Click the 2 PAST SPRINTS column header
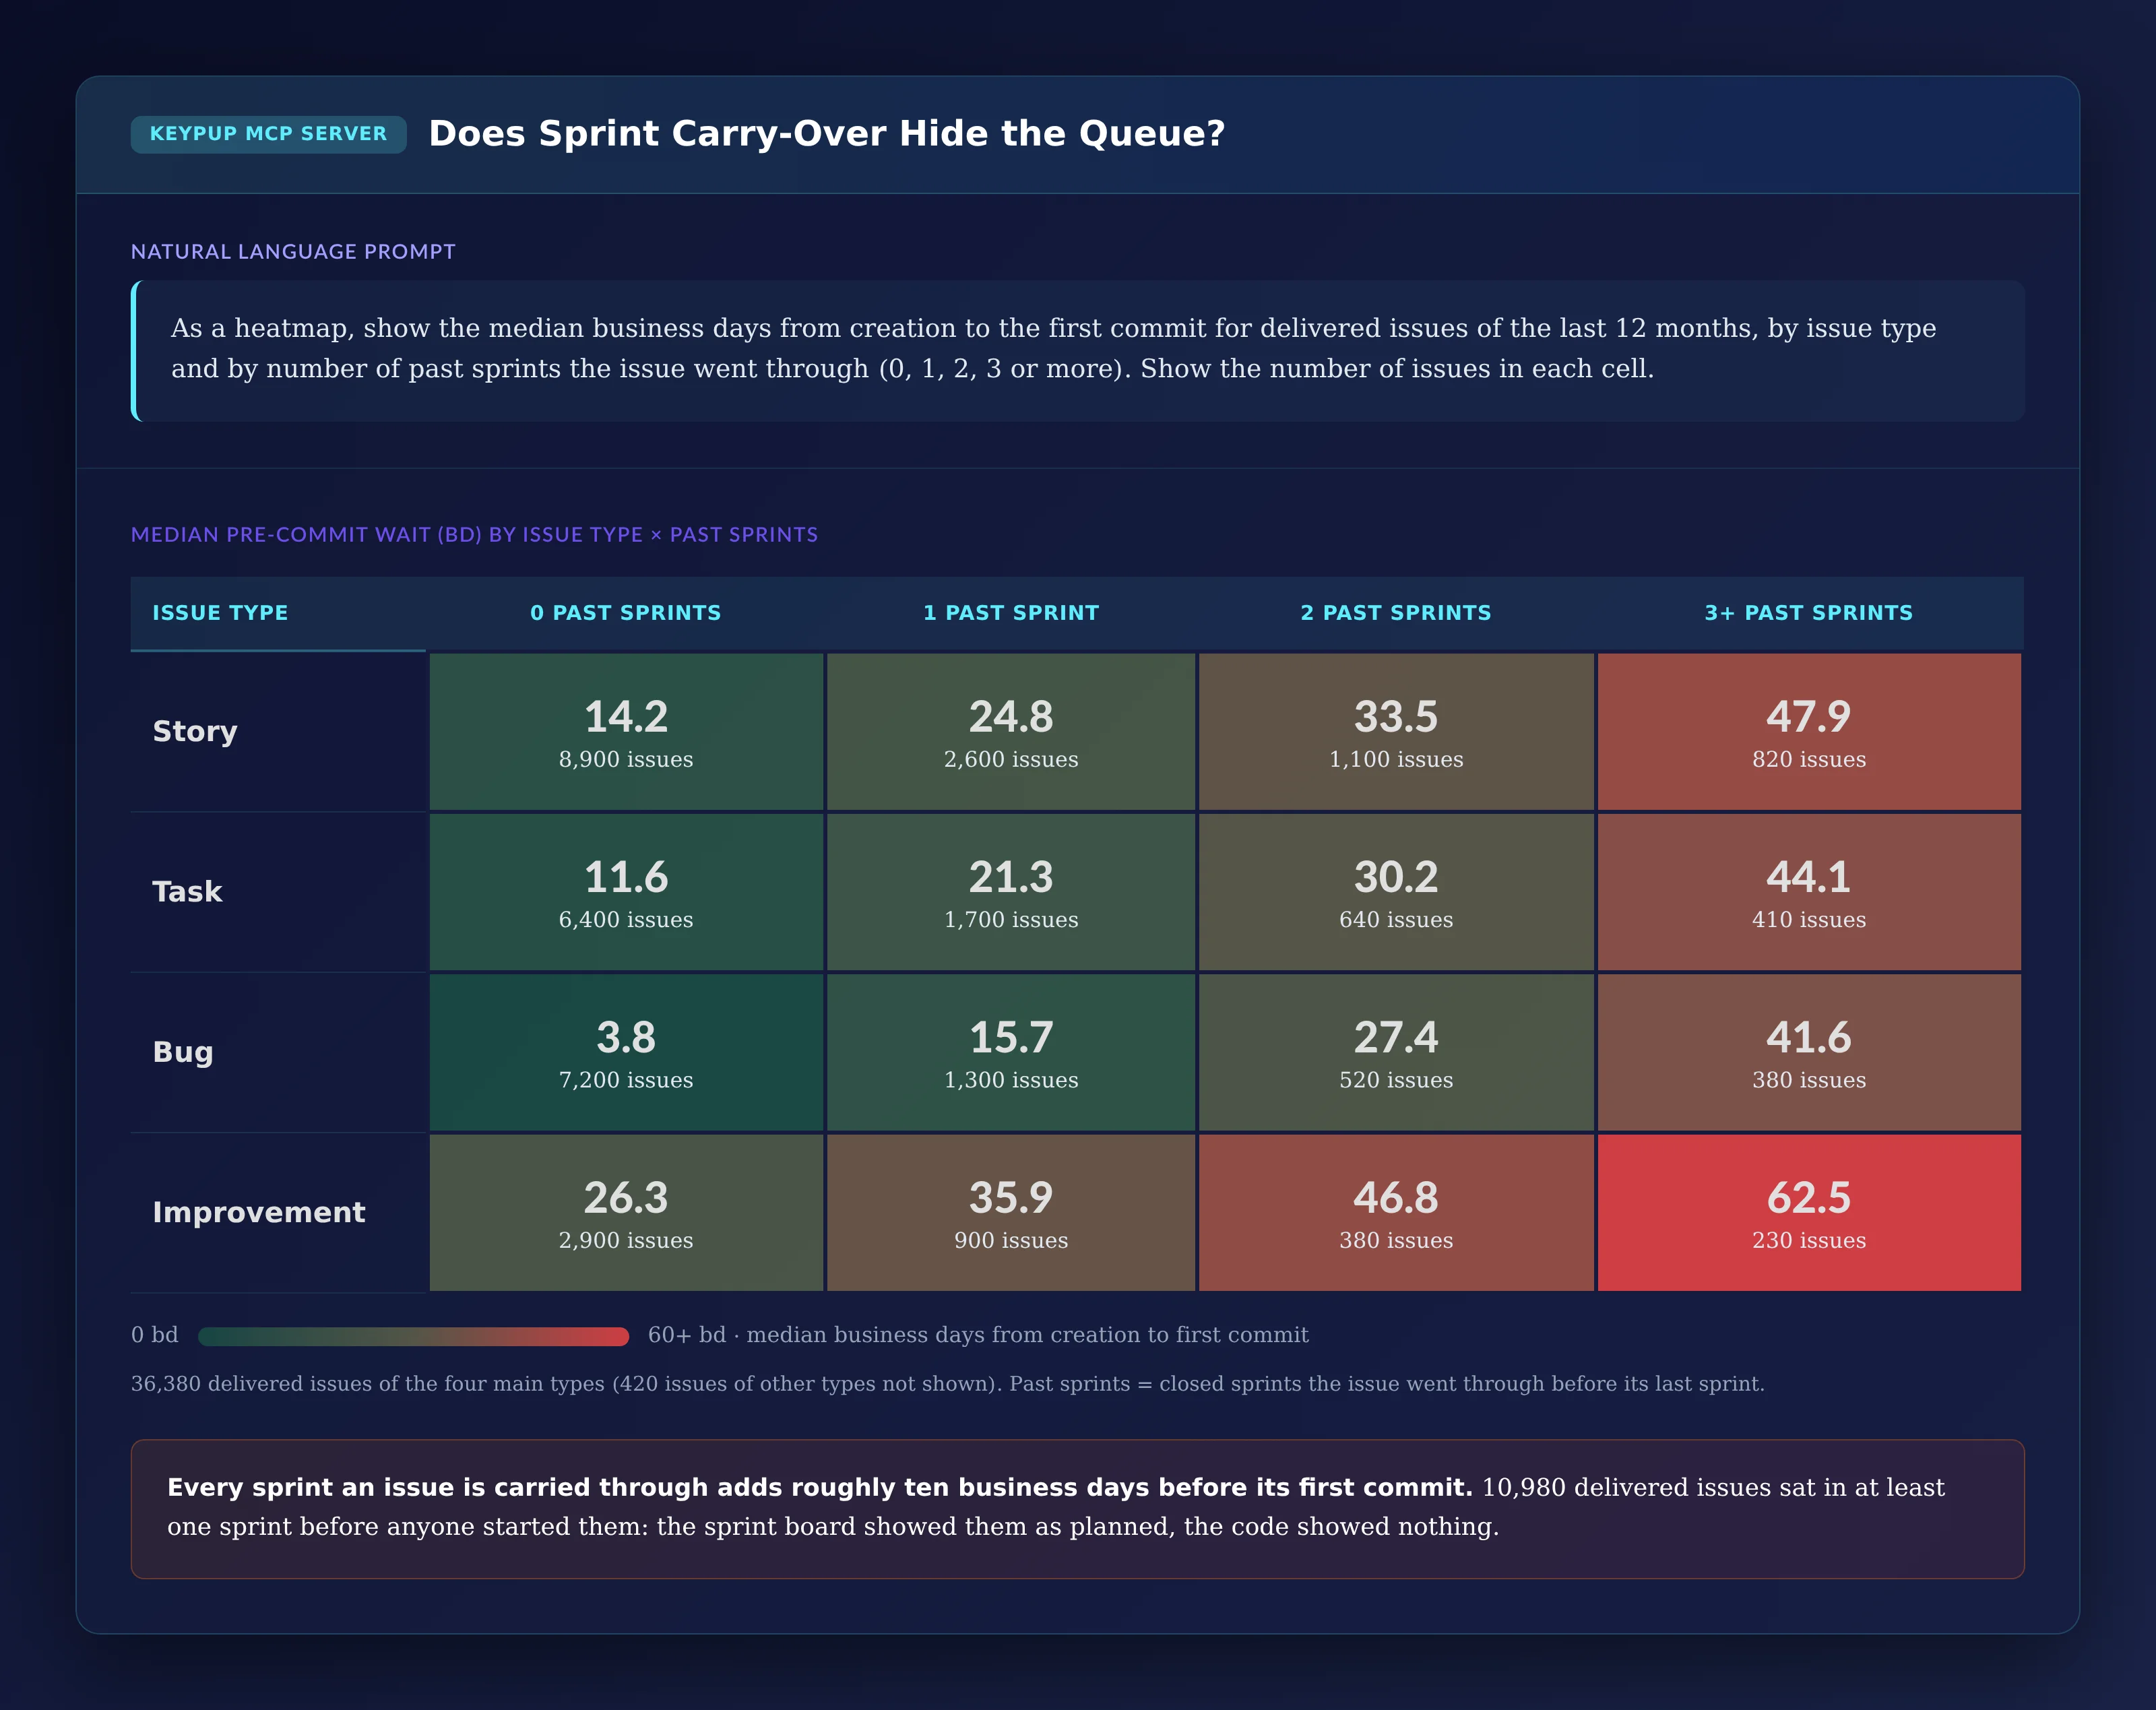The image size is (2156, 1710). pos(1396,613)
